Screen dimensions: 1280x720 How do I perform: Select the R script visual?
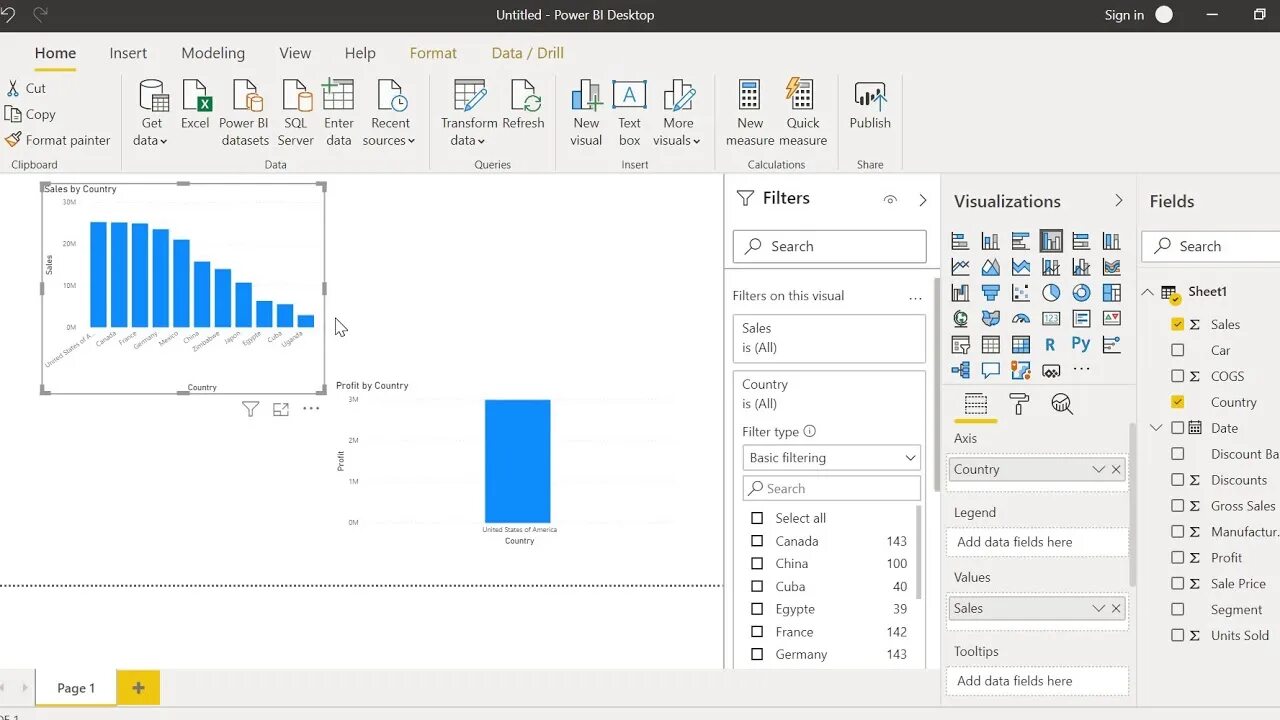point(1050,345)
